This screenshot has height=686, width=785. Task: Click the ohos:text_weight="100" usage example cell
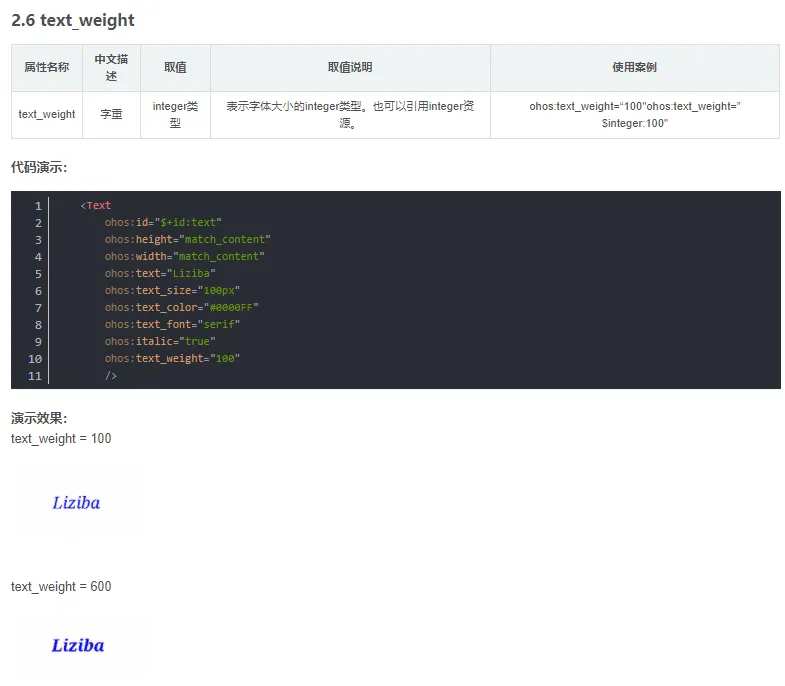(x=635, y=115)
